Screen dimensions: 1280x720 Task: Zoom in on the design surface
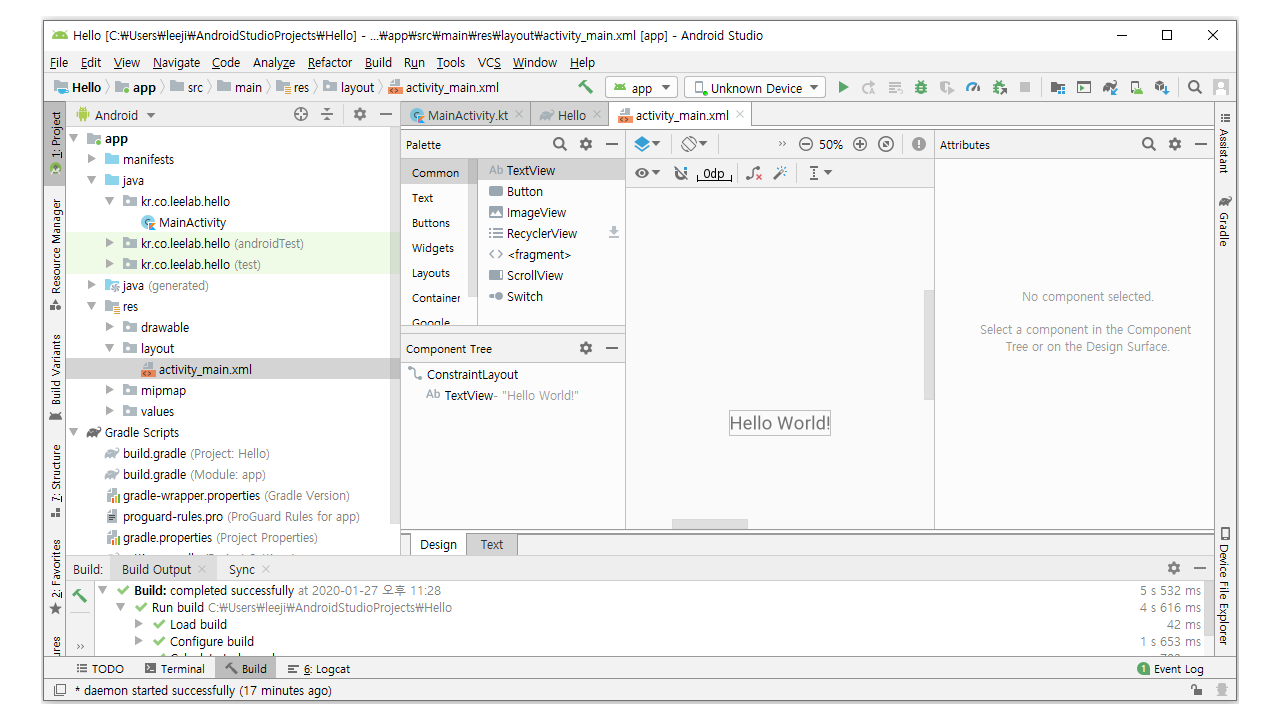tap(860, 144)
